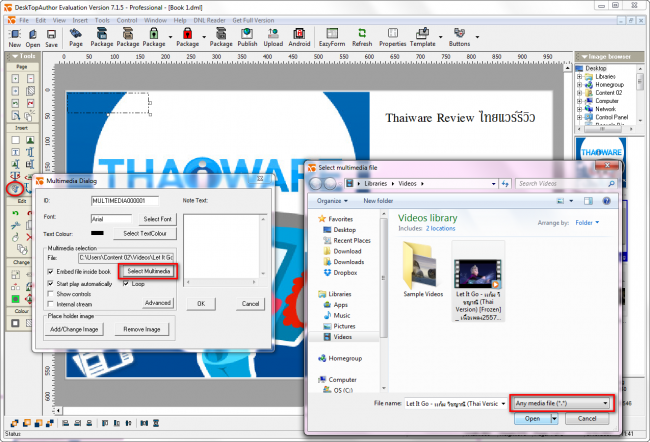
Task: Enable the Internal stream checkbox
Action: click(x=51, y=304)
